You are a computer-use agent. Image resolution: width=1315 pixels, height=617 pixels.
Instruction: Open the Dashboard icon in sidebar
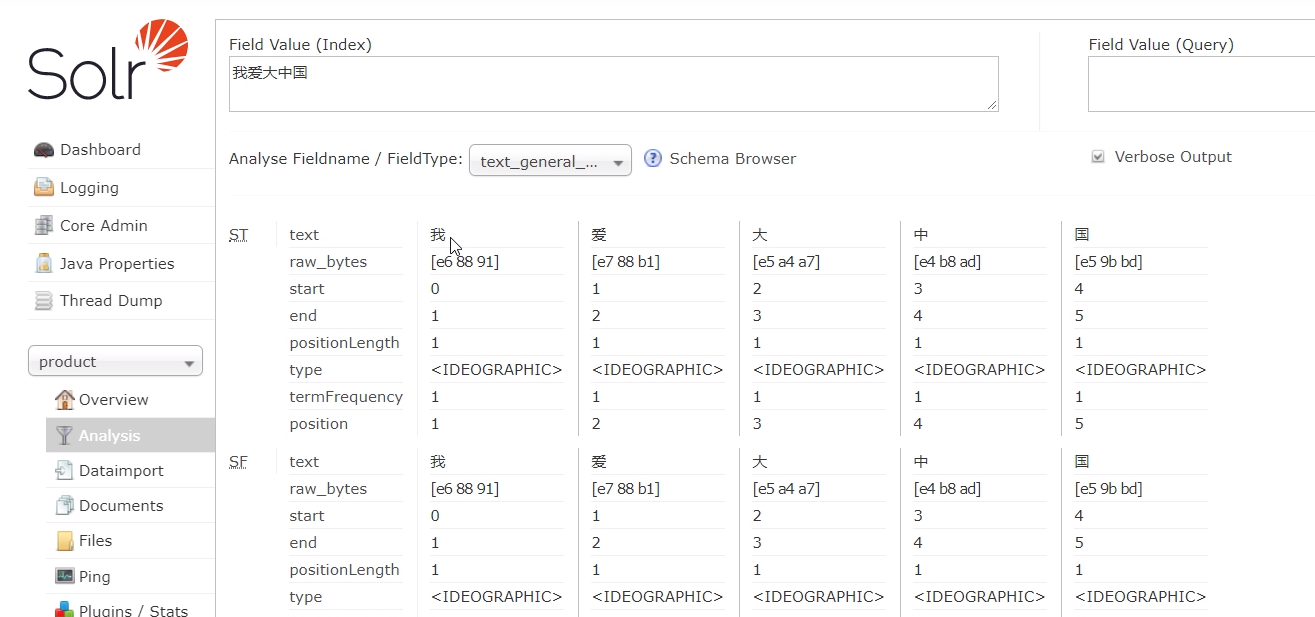pos(44,150)
